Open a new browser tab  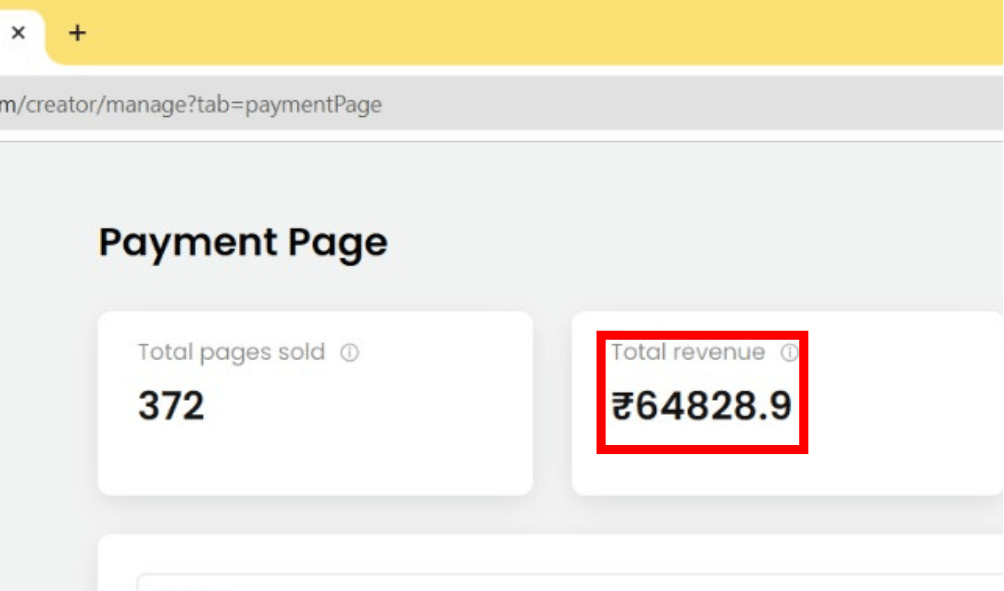click(x=77, y=33)
